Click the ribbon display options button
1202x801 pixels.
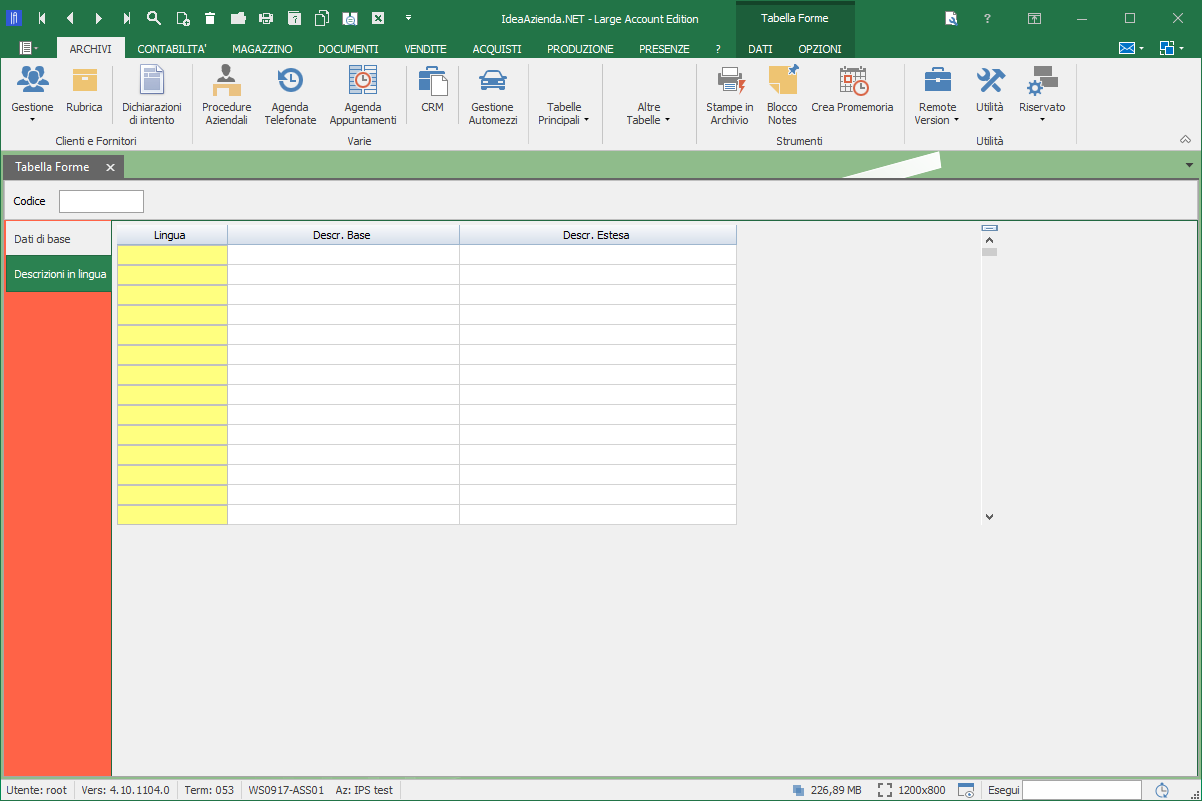coord(1035,18)
